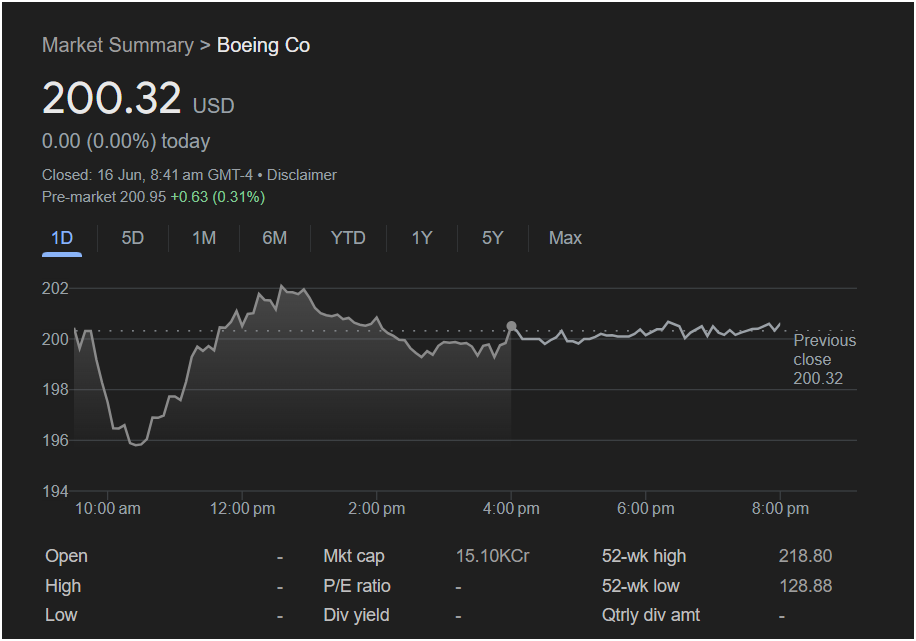Switch to the 5Y chart tab
The width and height of the screenshot is (916, 641).
492,238
